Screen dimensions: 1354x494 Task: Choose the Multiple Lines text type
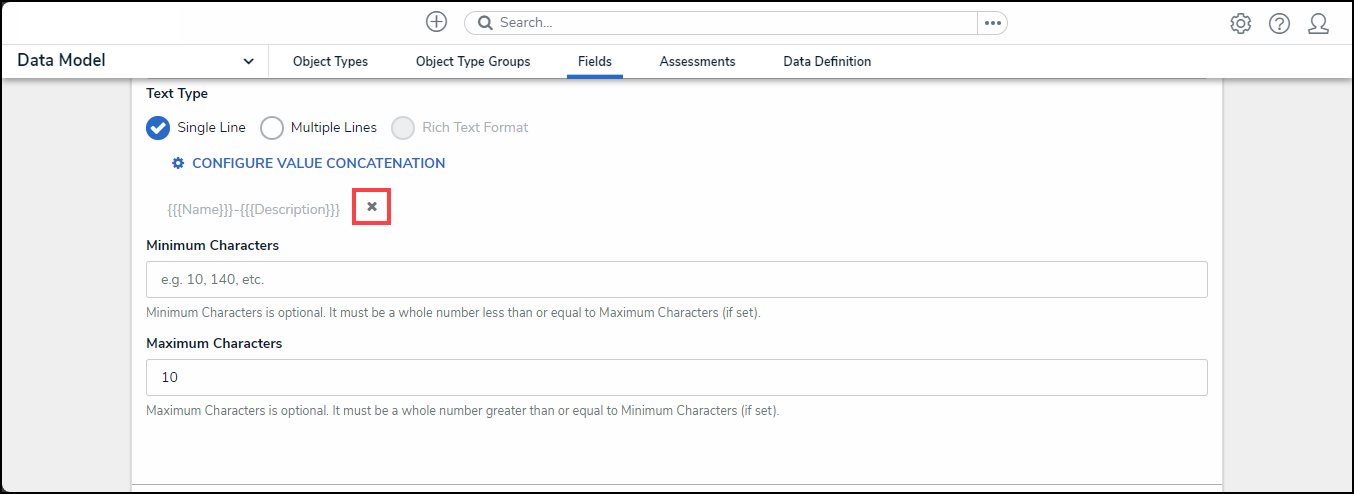(x=272, y=128)
